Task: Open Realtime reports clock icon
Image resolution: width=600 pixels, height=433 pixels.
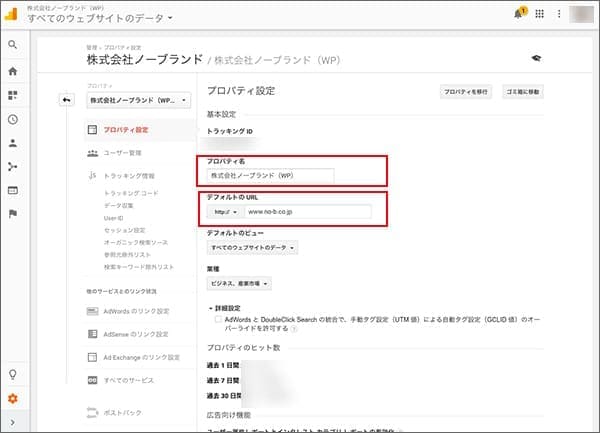Action: click(13, 119)
